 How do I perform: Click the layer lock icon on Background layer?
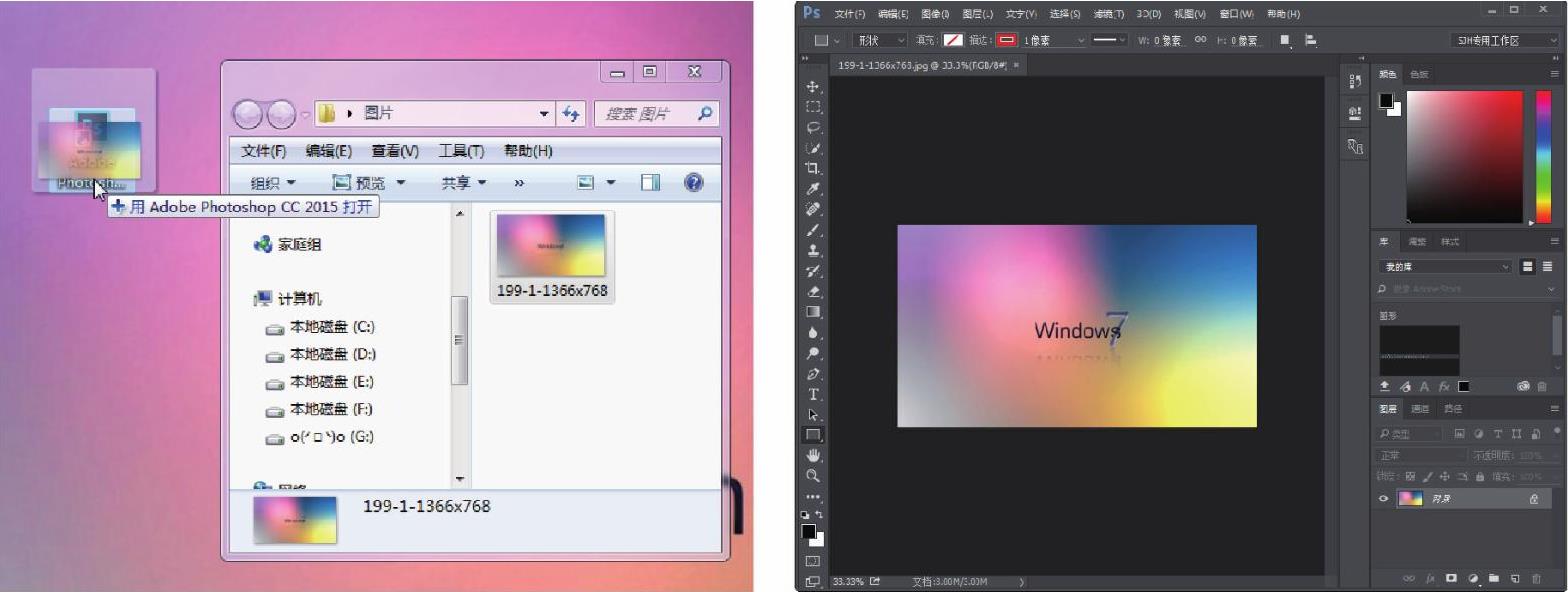tap(1534, 499)
